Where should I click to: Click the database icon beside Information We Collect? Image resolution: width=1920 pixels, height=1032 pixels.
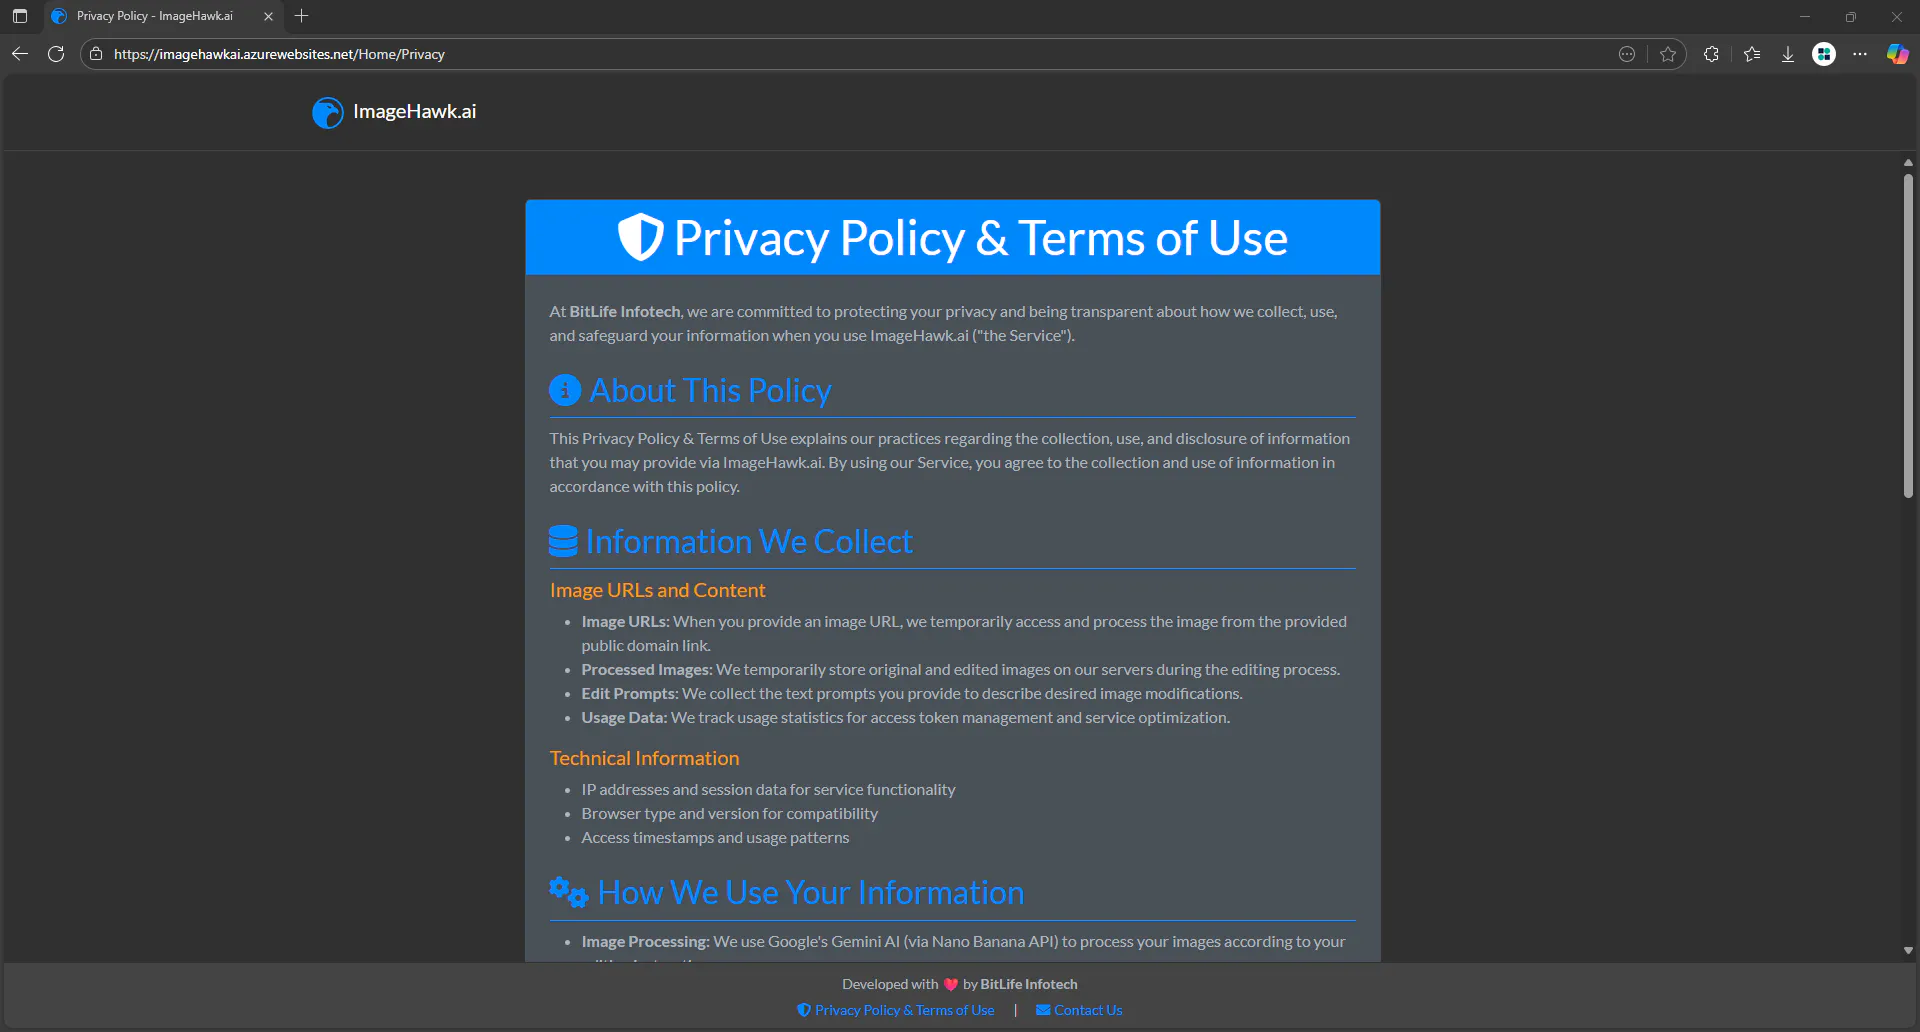point(563,541)
